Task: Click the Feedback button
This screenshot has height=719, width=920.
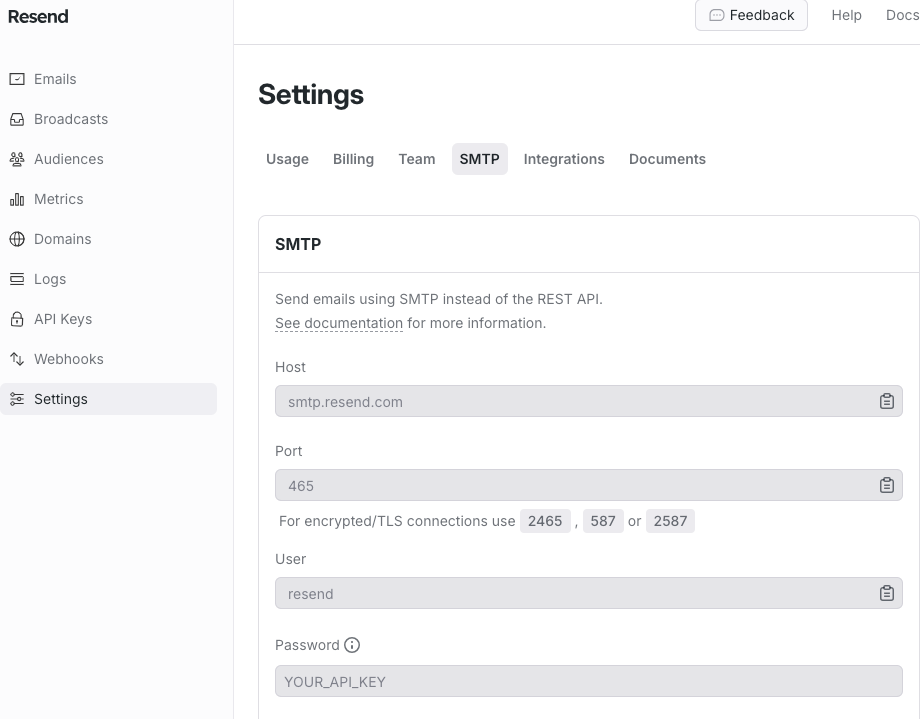Action: pos(751,15)
